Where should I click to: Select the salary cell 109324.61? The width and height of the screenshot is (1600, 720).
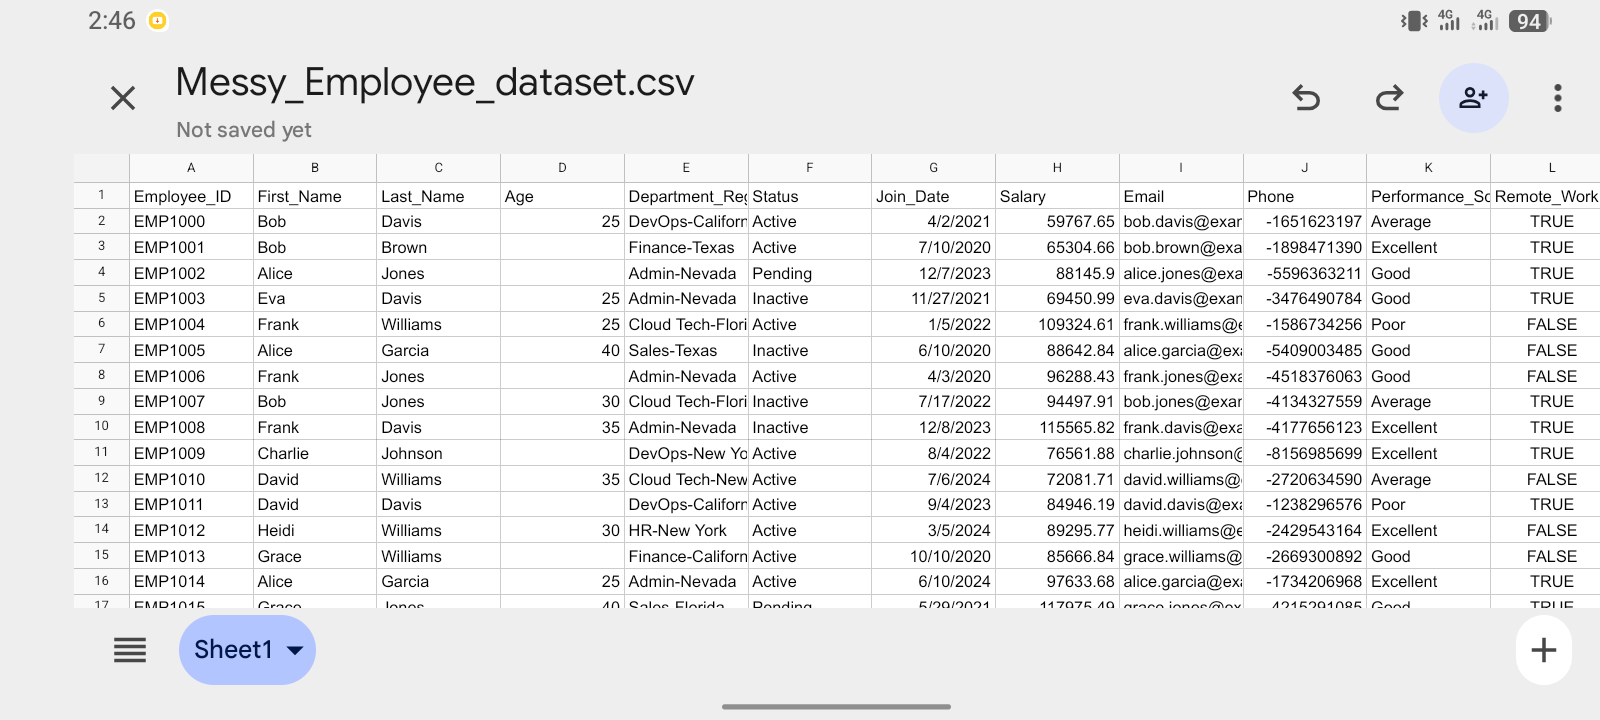[x=1057, y=324]
